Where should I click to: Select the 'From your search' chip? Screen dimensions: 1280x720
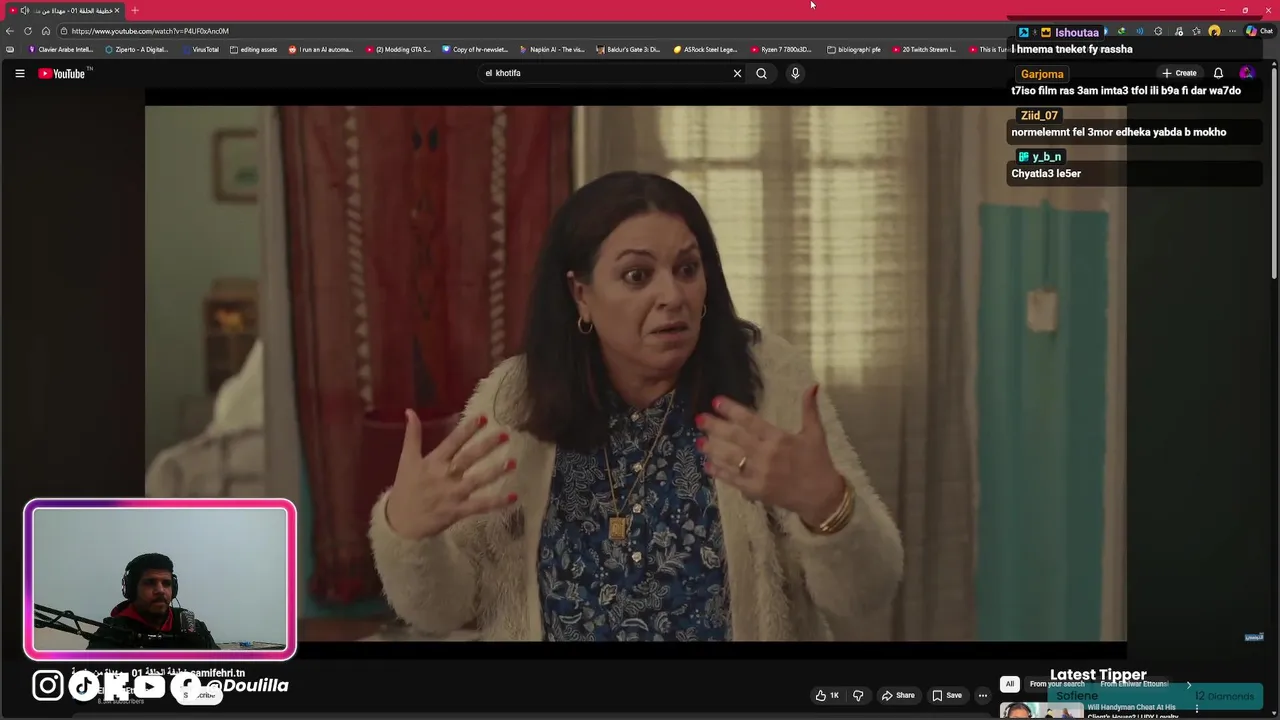click(1057, 684)
